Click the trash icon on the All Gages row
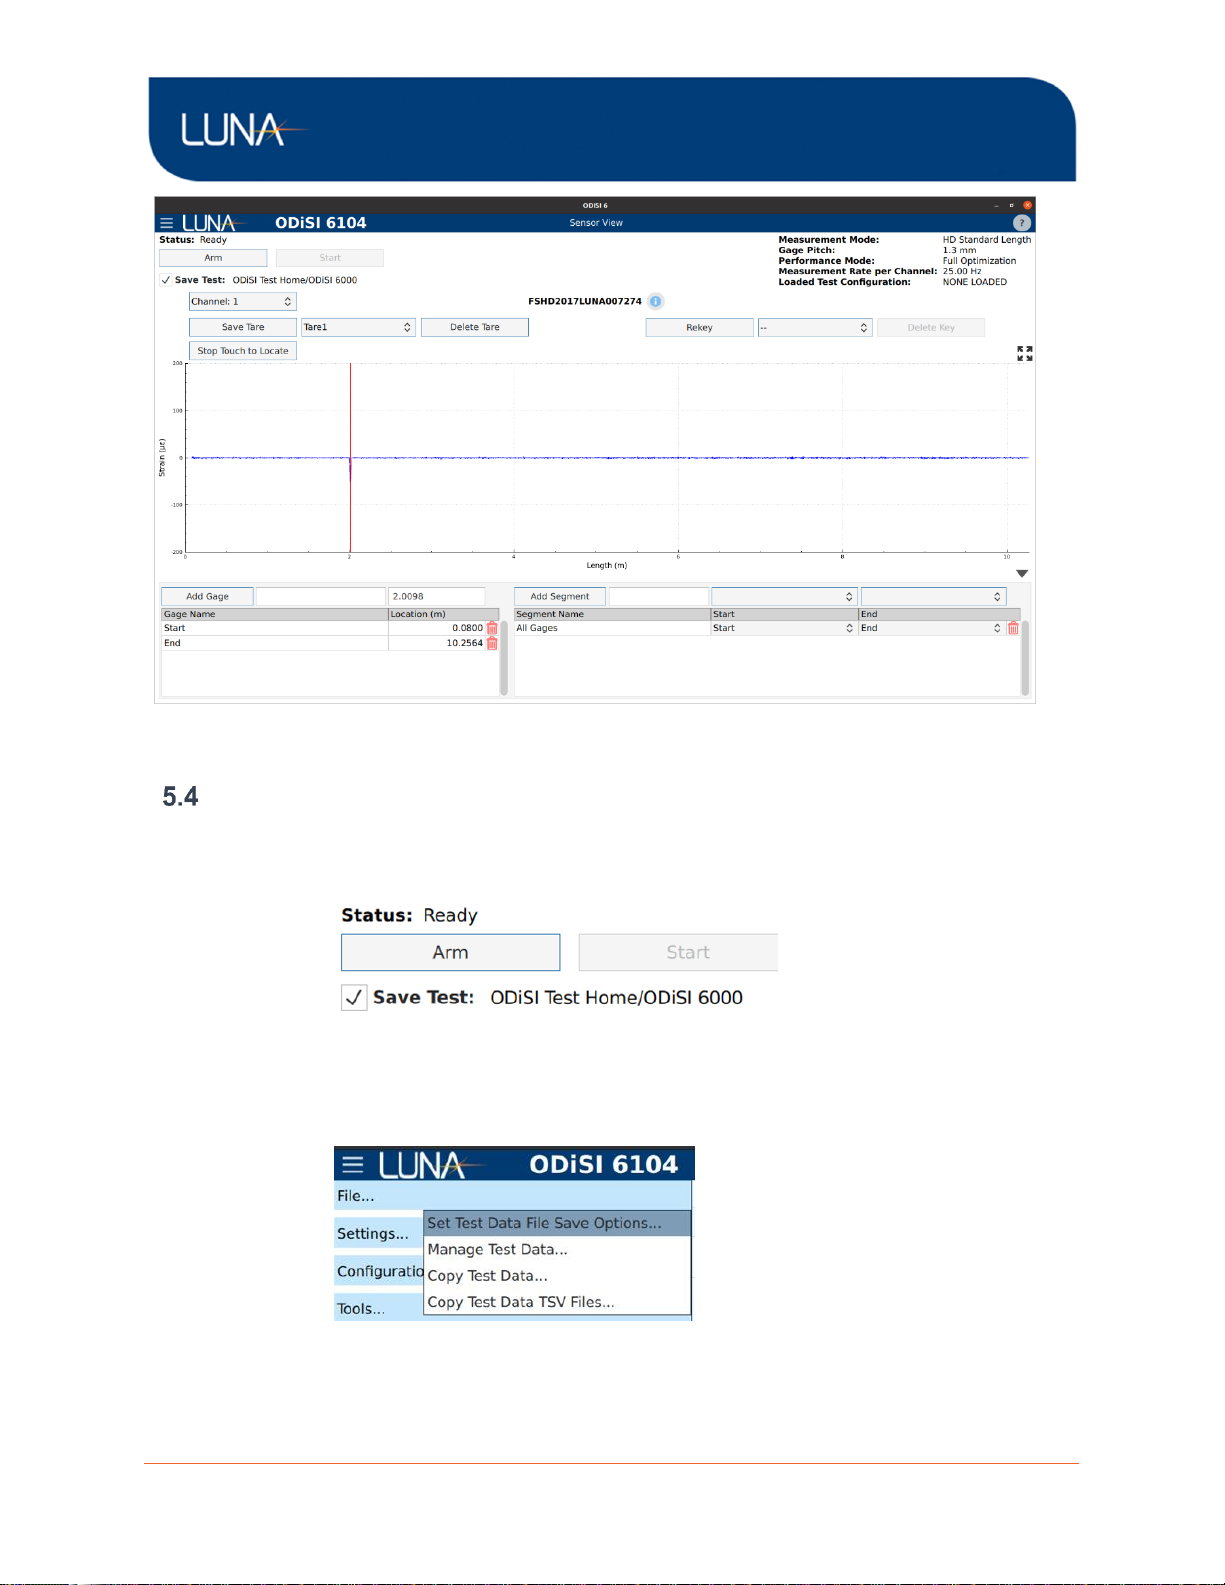The width and height of the screenshot is (1225, 1585). click(x=1013, y=628)
